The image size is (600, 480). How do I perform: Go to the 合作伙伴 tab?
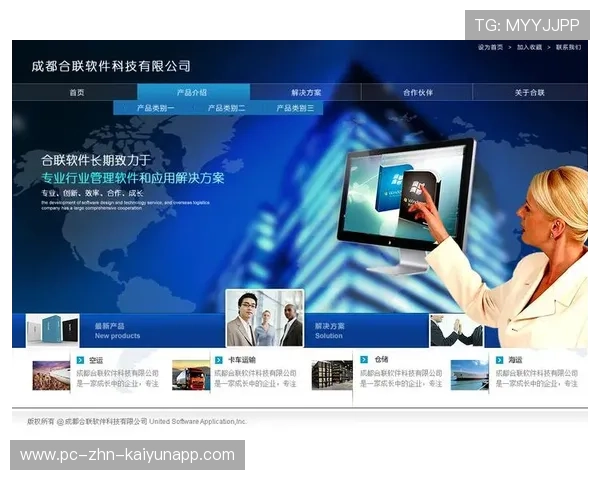click(417, 93)
